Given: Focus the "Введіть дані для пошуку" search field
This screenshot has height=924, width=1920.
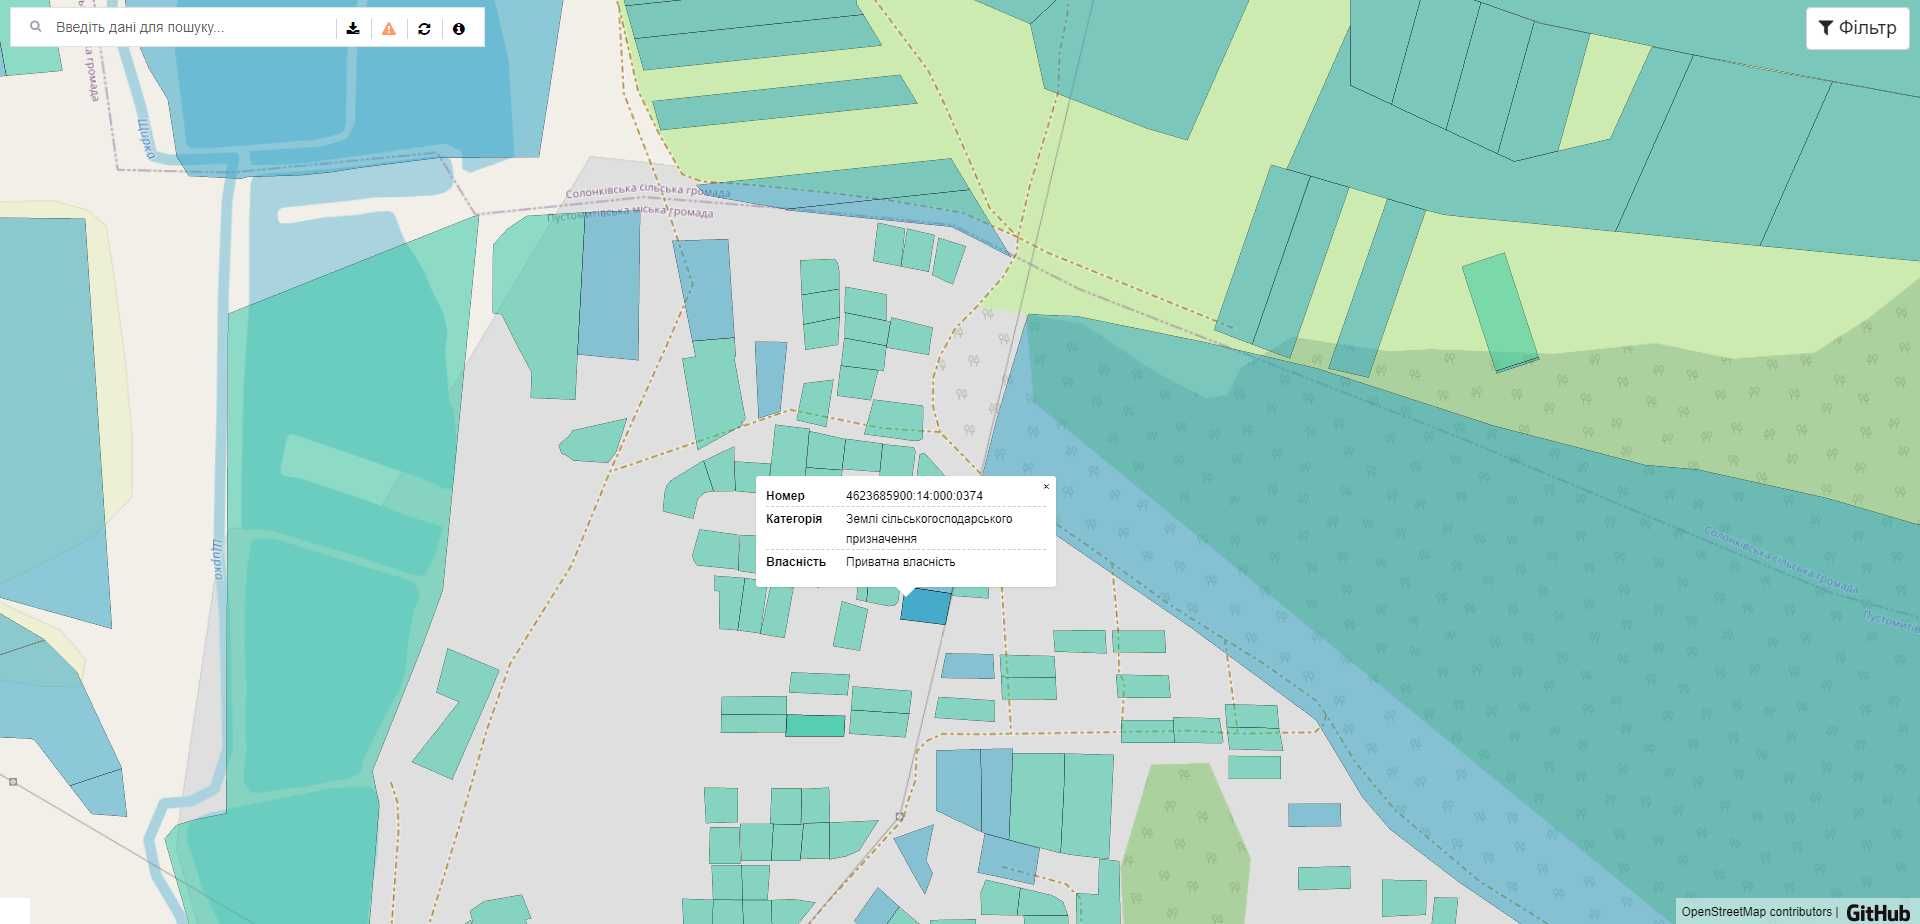Looking at the screenshot, I should click(190, 27).
